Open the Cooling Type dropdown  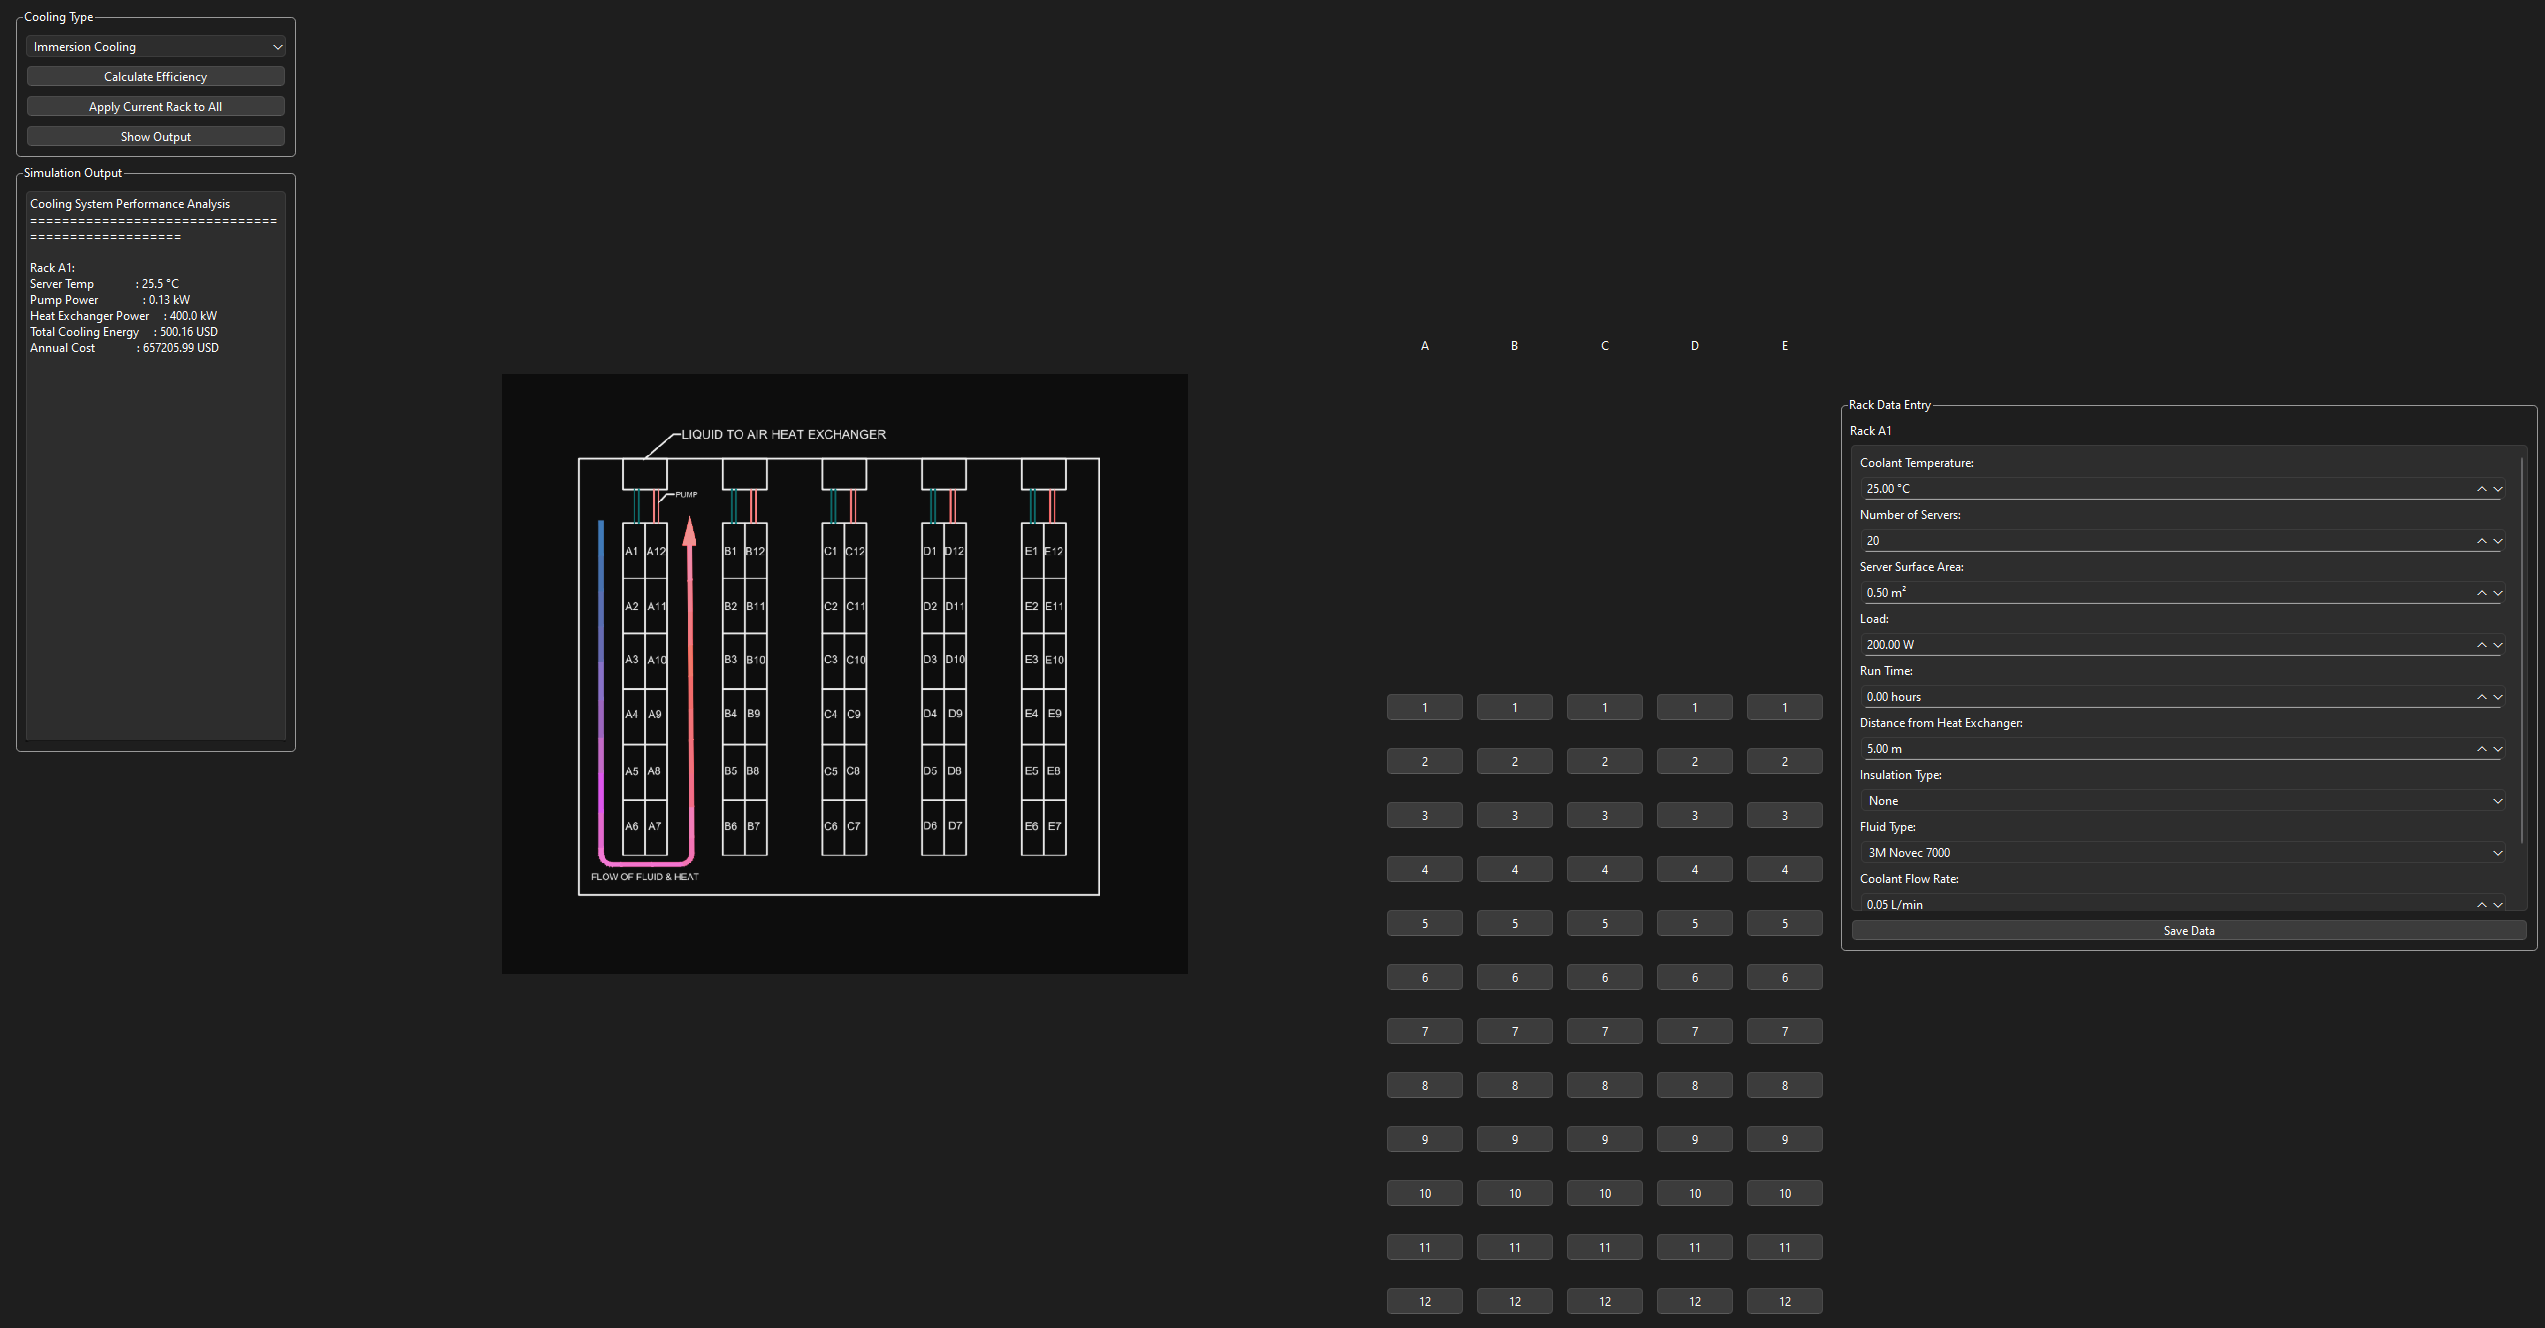tap(156, 47)
